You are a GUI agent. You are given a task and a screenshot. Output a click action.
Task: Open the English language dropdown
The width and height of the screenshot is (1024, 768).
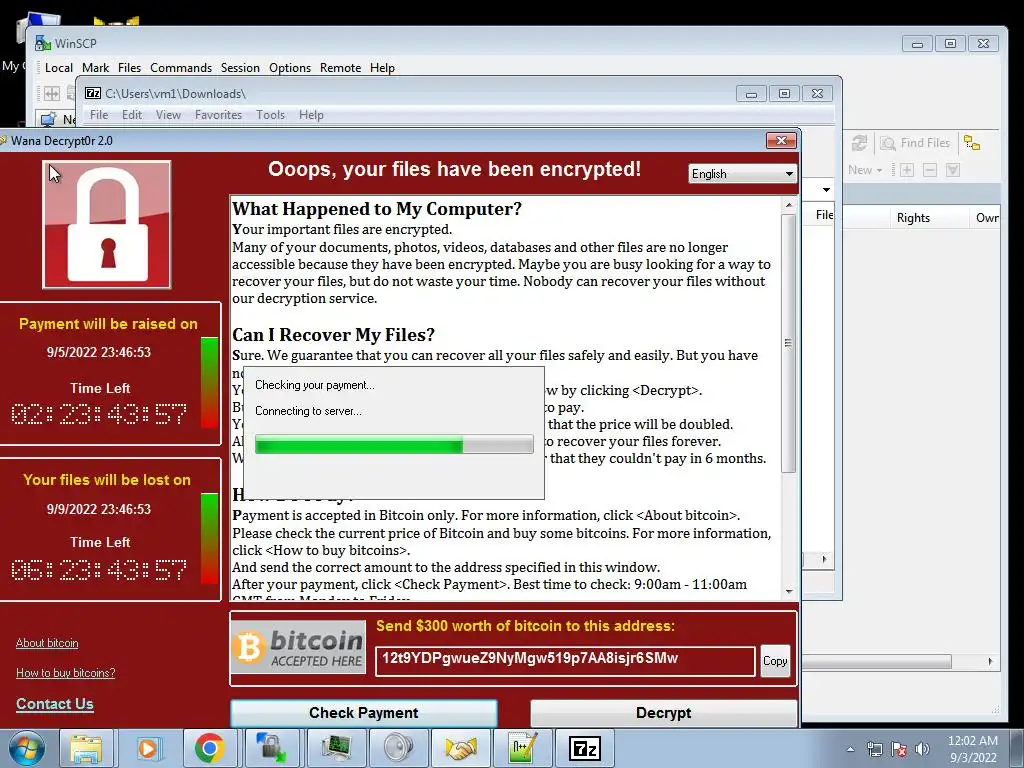tap(743, 174)
